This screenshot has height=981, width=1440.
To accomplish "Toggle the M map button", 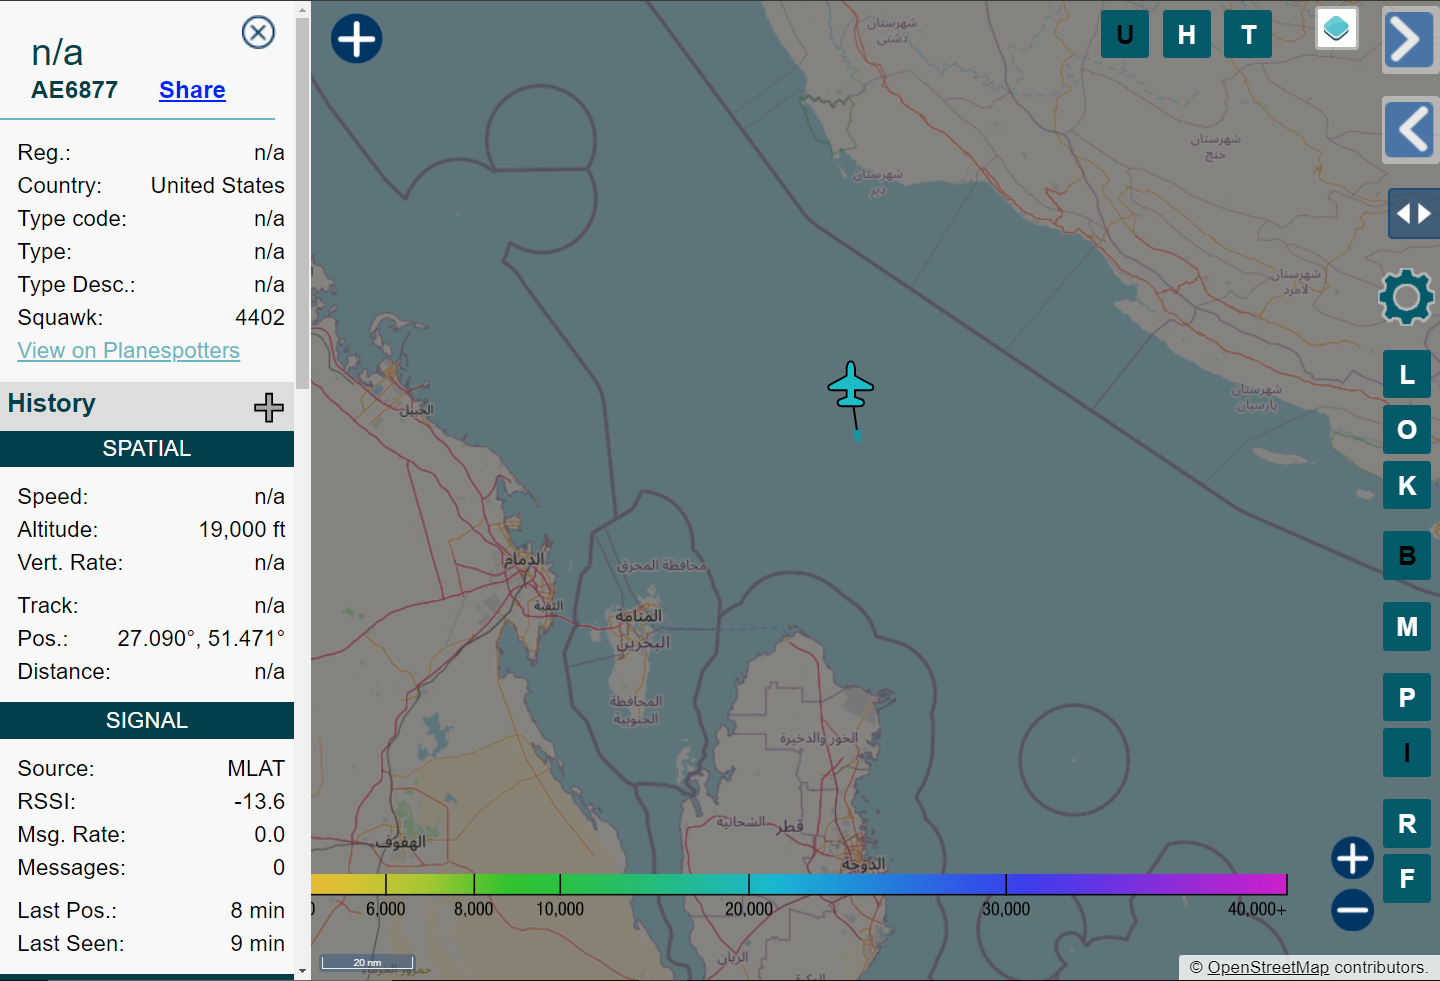I will (x=1407, y=627).
